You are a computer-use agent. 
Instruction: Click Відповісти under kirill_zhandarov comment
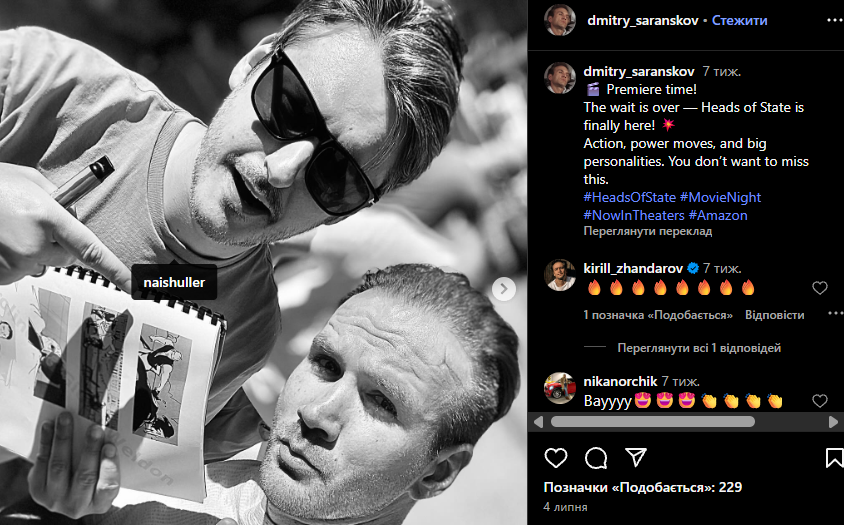tap(774, 315)
